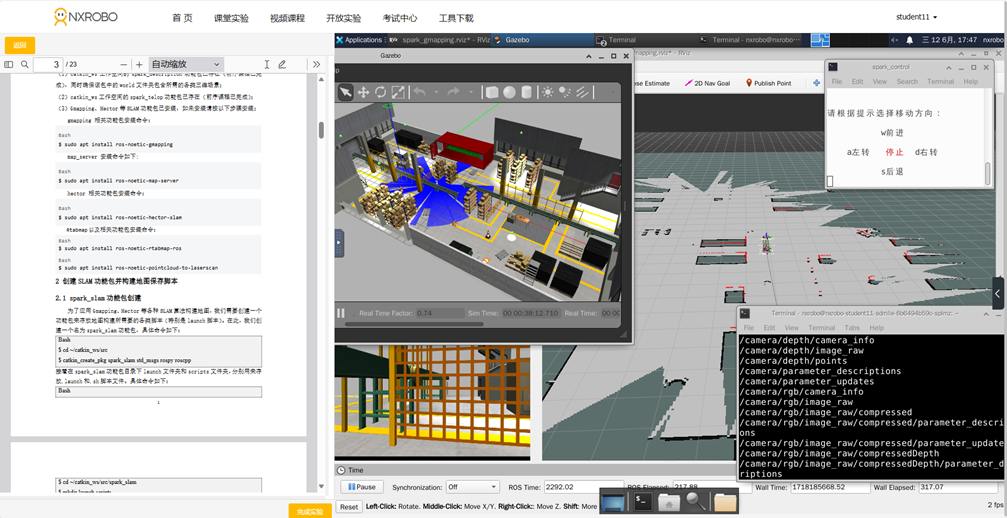Image resolution: width=1007 pixels, height=518 pixels.
Task: Insert a cylinder shape in Gazebo
Action: point(527,92)
